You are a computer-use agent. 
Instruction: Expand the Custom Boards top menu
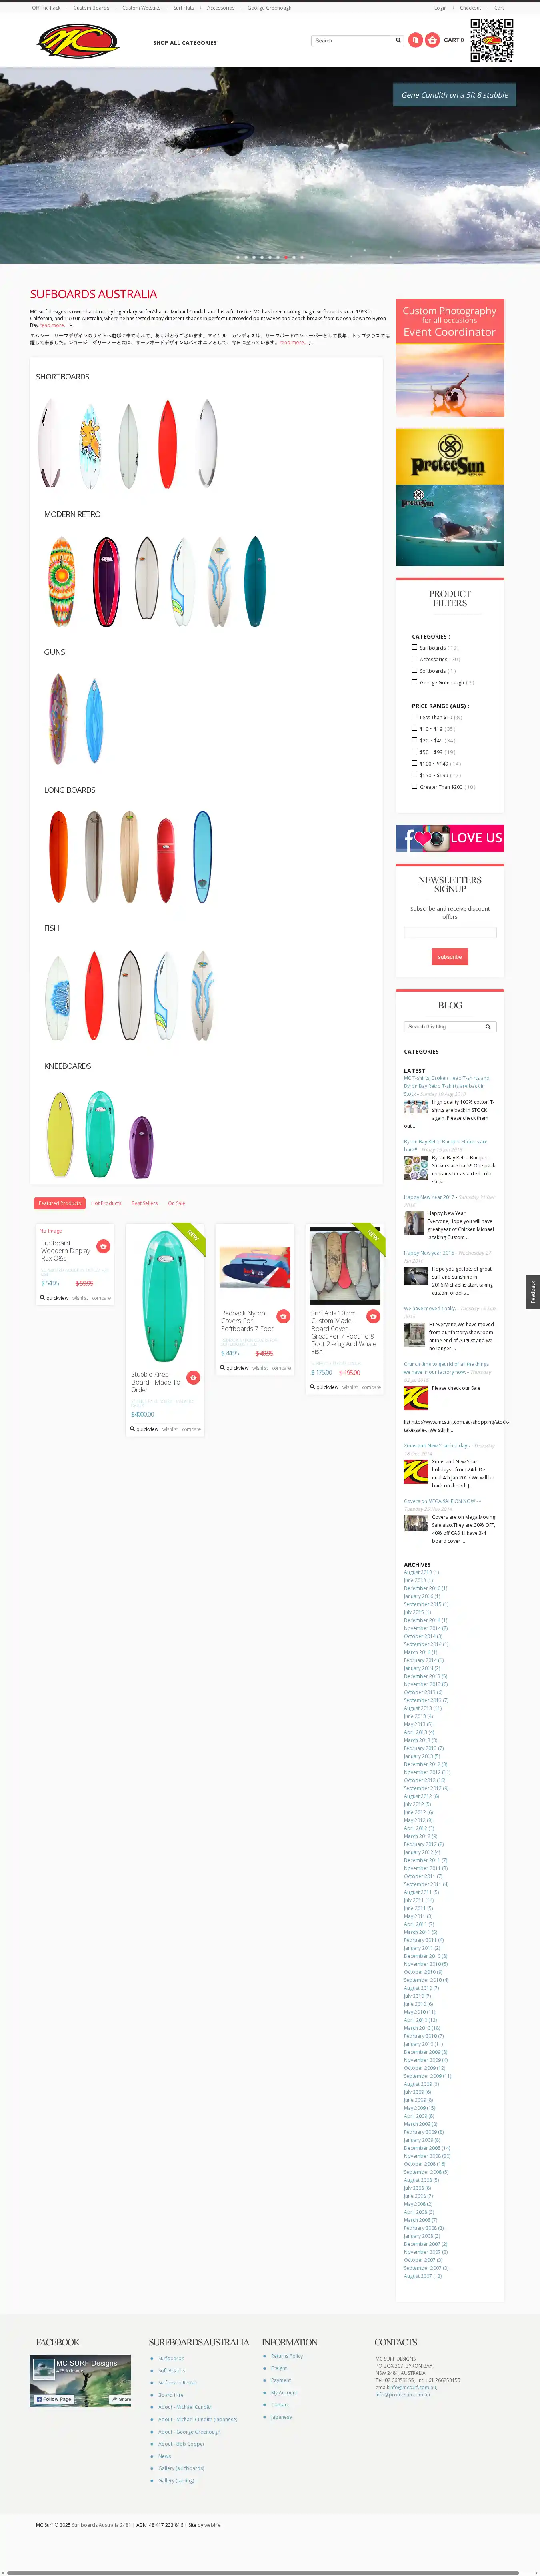coord(91,8)
